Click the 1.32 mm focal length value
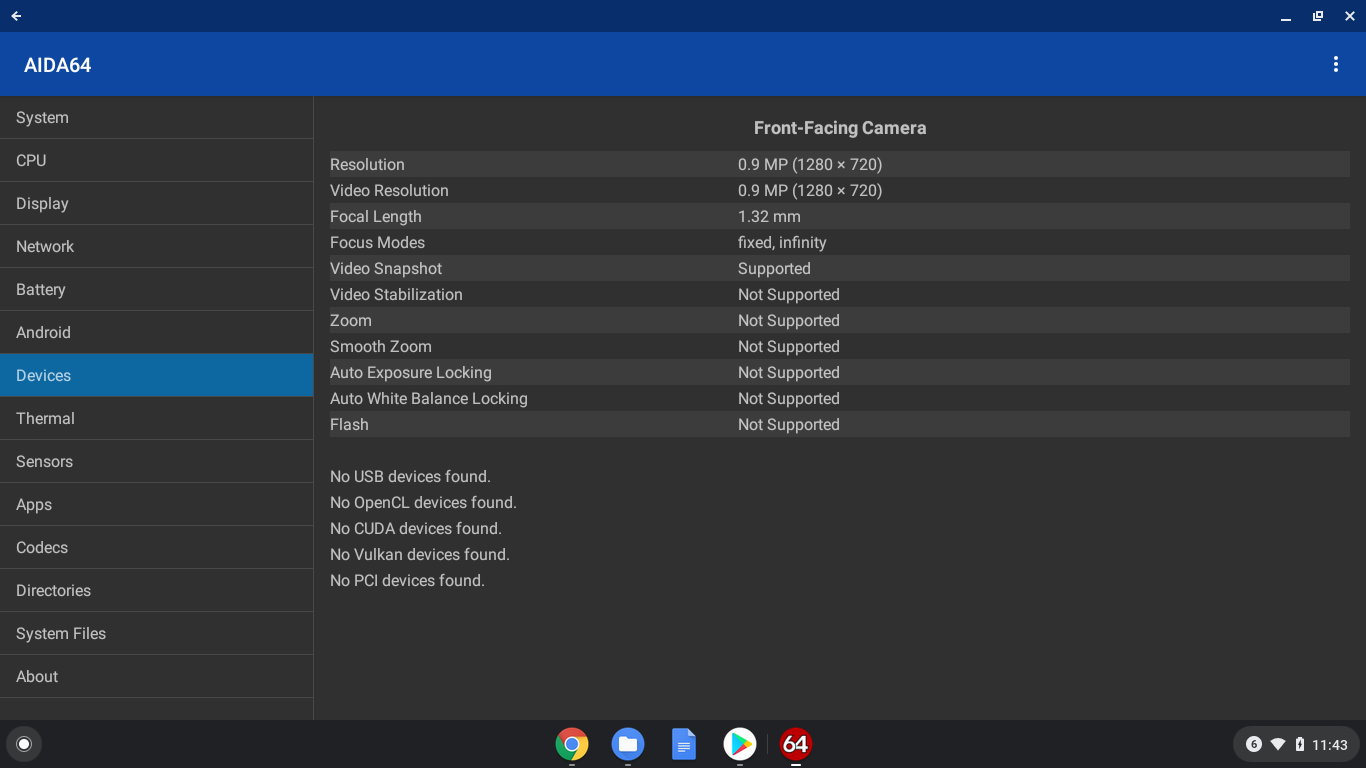The image size is (1366, 768). click(x=769, y=216)
